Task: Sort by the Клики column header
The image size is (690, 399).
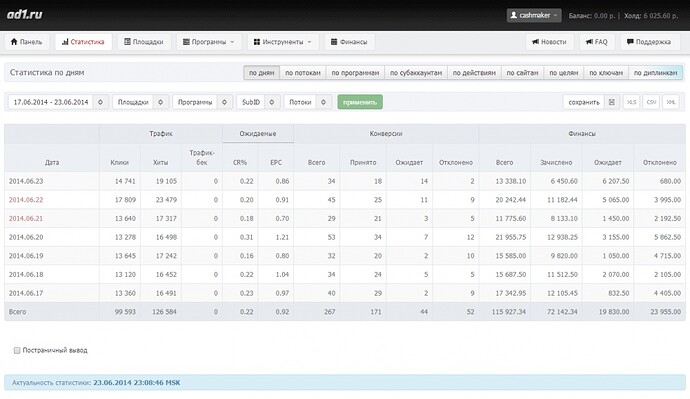Action: 120,162
